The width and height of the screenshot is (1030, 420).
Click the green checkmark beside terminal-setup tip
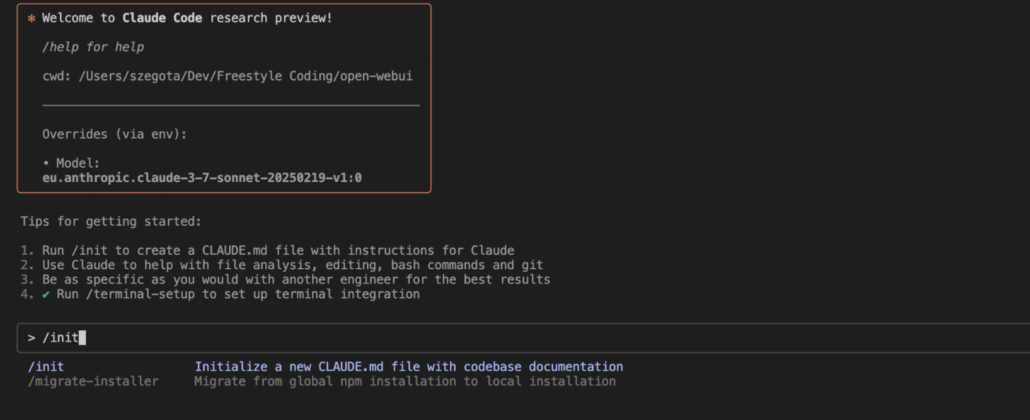click(46, 295)
